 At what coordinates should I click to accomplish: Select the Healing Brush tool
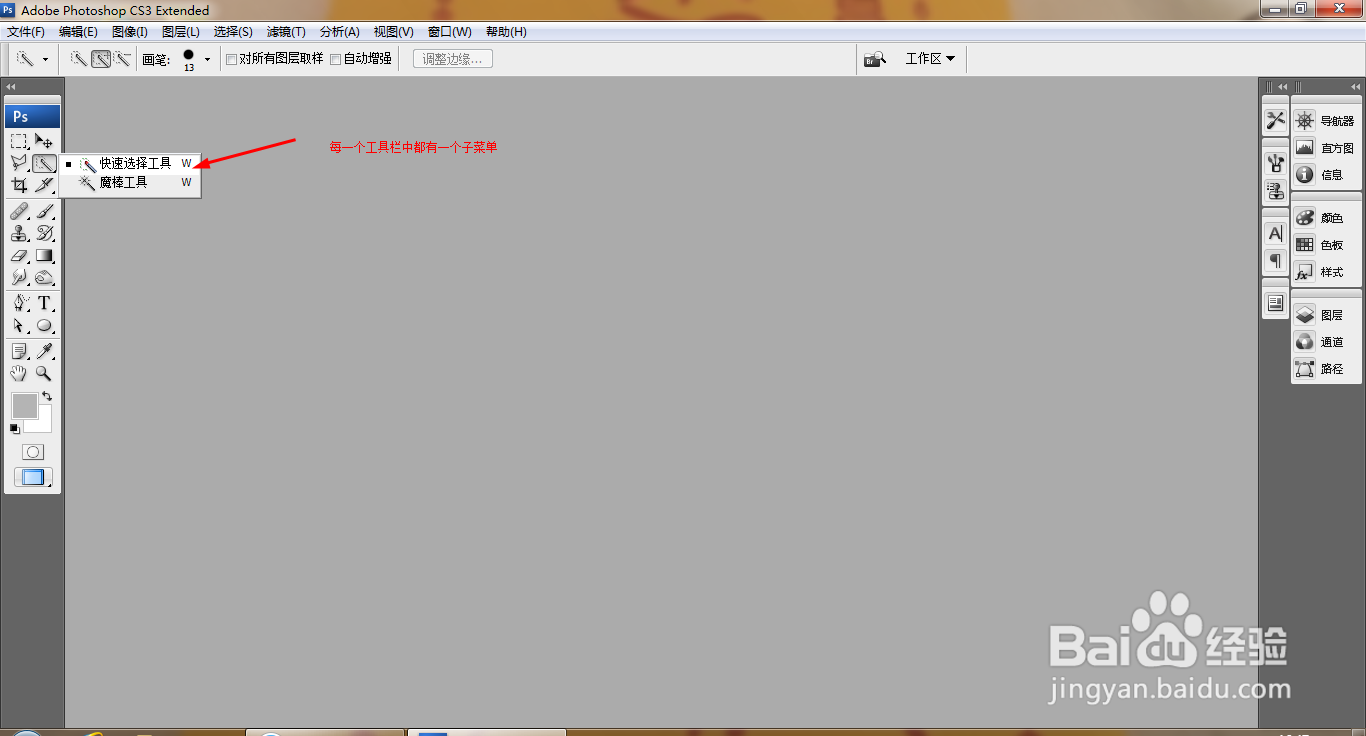tap(19, 212)
